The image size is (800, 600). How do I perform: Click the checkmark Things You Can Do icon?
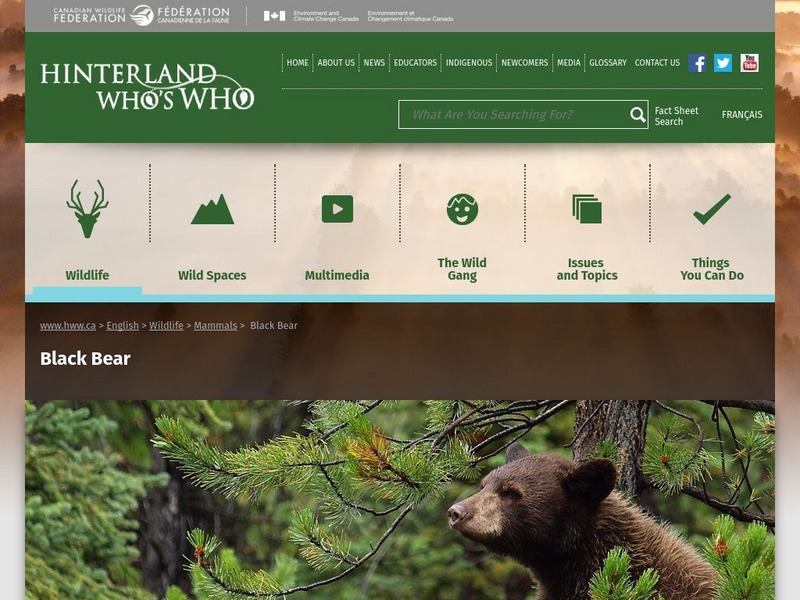tap(712, 209)
